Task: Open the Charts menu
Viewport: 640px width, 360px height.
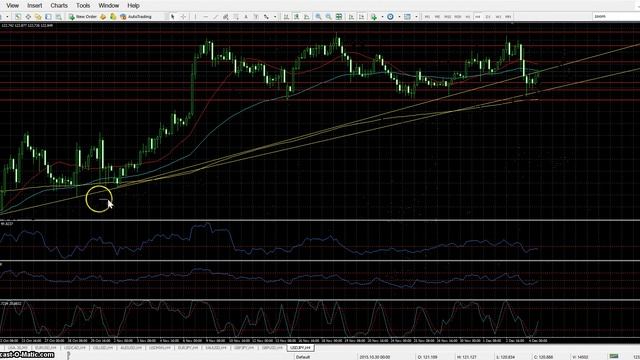Action: tap(59, 6)
